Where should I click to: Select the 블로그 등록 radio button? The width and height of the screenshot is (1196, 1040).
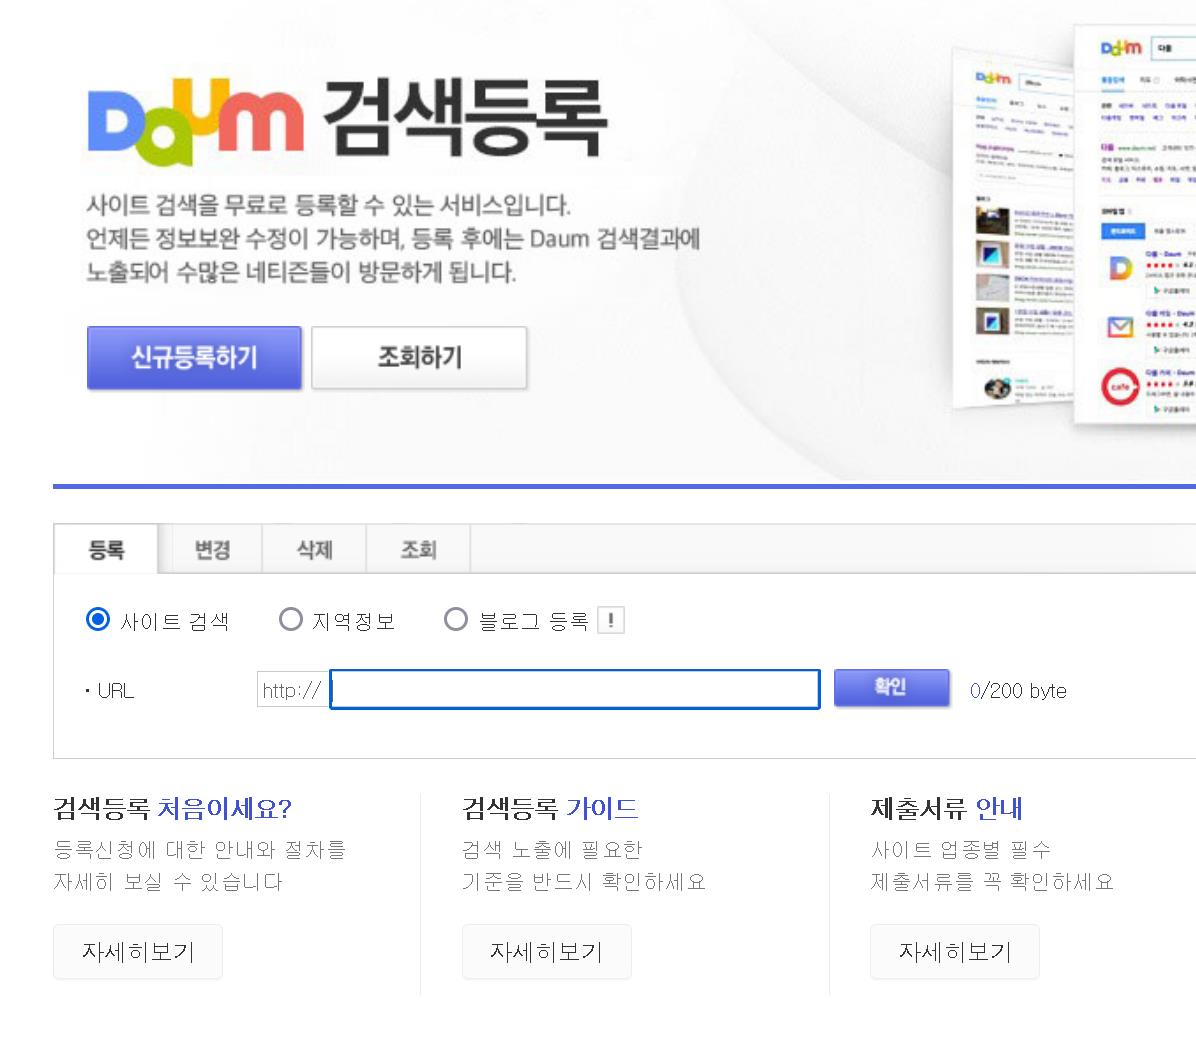coord(456,620)
